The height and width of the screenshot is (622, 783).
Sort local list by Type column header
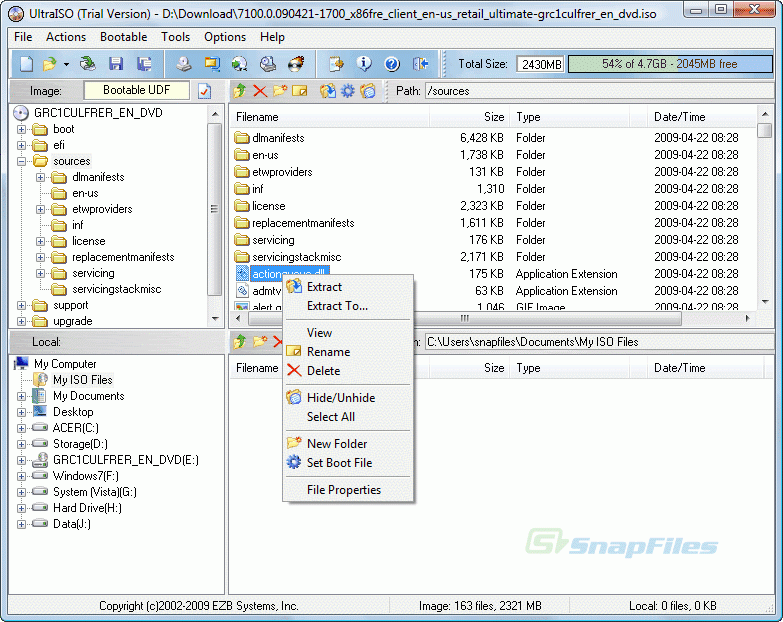pyautogui.click(x=570, y=368)
